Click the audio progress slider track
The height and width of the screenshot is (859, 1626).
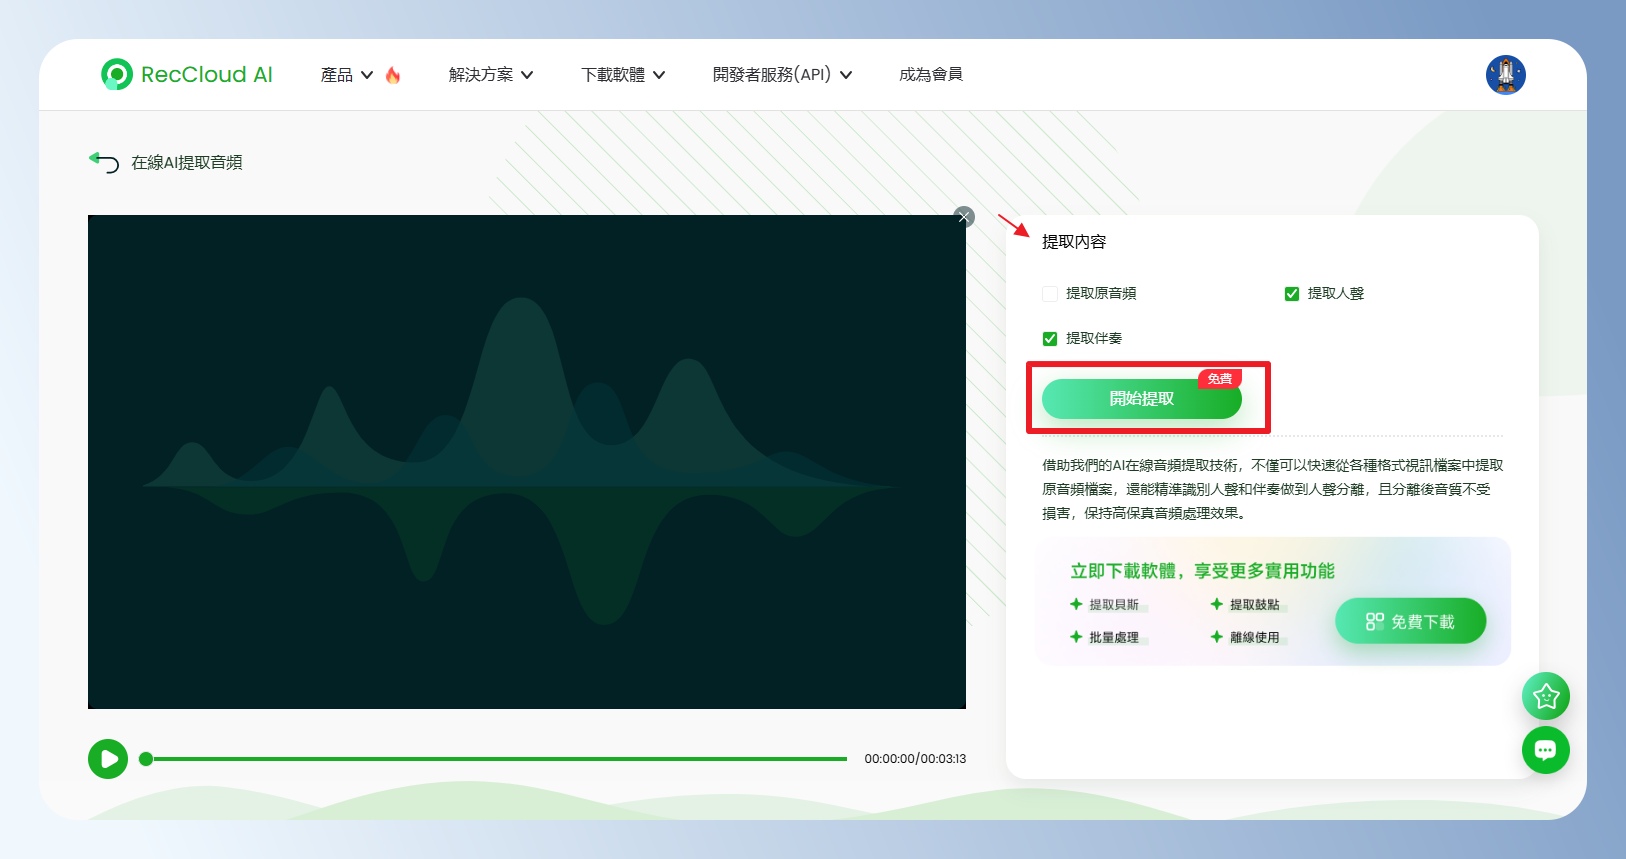[500, 759]
